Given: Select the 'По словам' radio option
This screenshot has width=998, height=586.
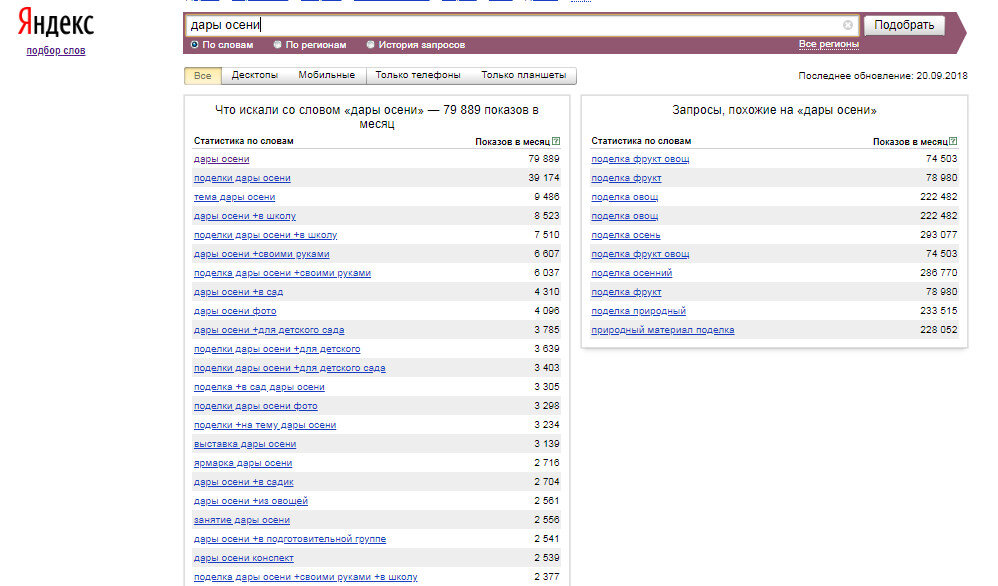Looking at the screenshot, I should click(x=195, y=45).
